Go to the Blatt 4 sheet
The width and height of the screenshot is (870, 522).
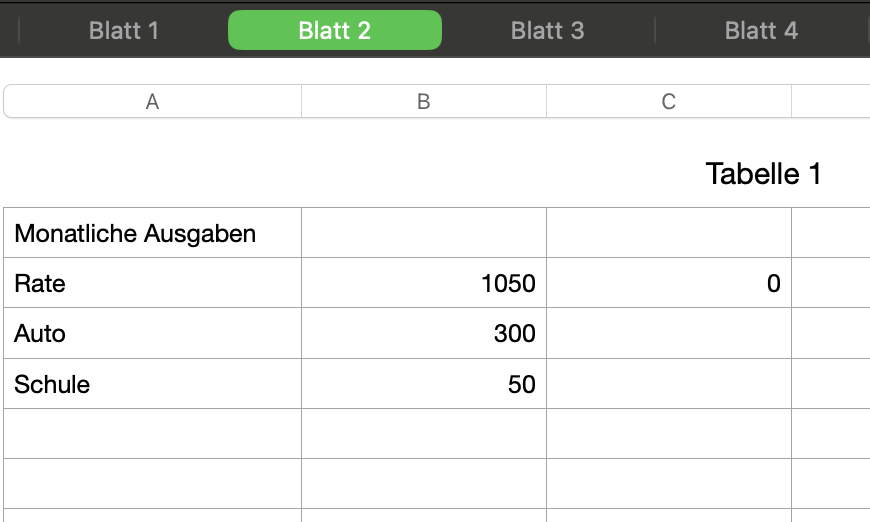pos(761,30)
